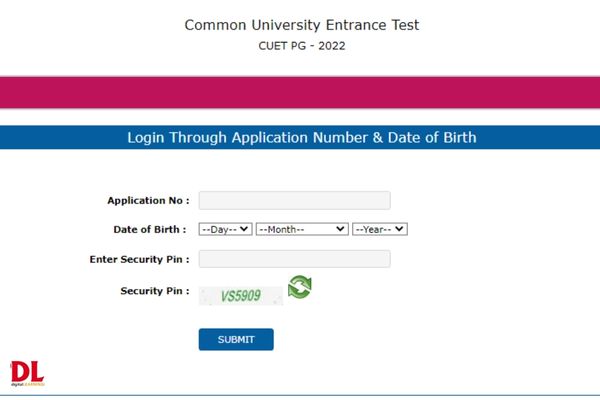600x400 pixels.
Task: Open the --Month-- dropdown
Action: click(302, 229)
